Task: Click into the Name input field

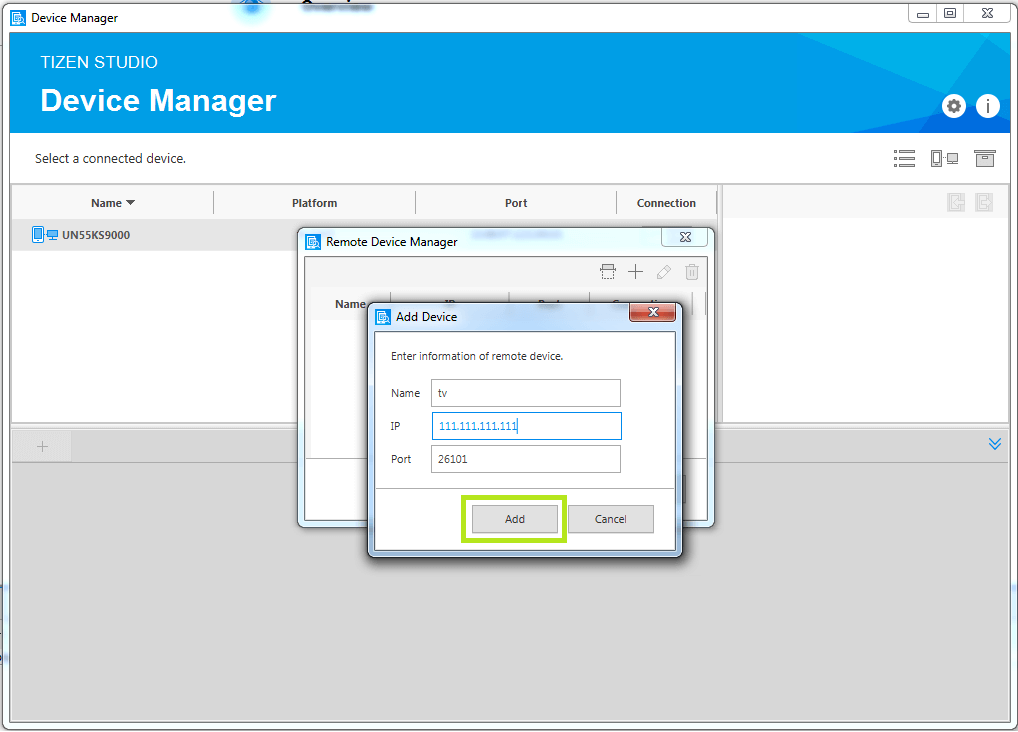Action: point(526,393)
